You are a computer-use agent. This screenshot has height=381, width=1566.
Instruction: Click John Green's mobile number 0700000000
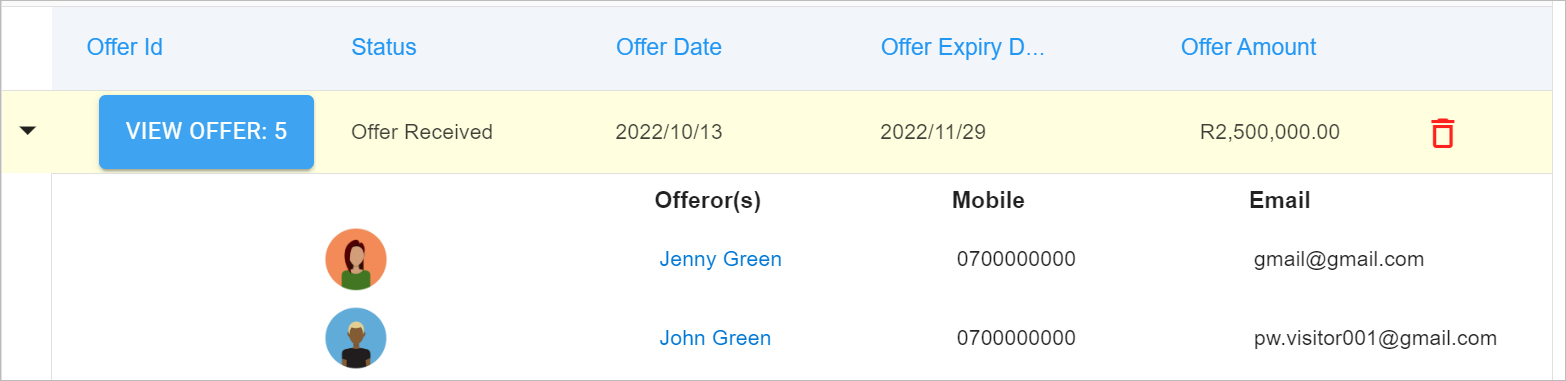(1016, 338)
